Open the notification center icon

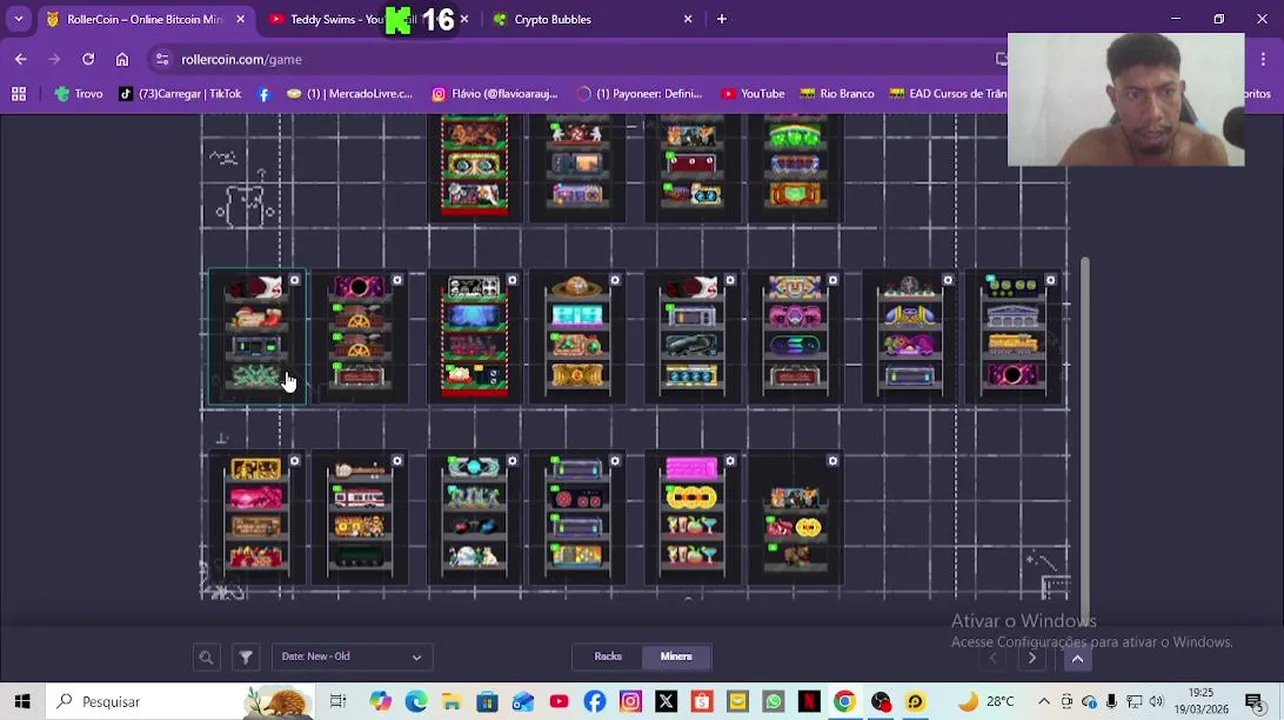pyautogui.click(x=1254, y=702)
